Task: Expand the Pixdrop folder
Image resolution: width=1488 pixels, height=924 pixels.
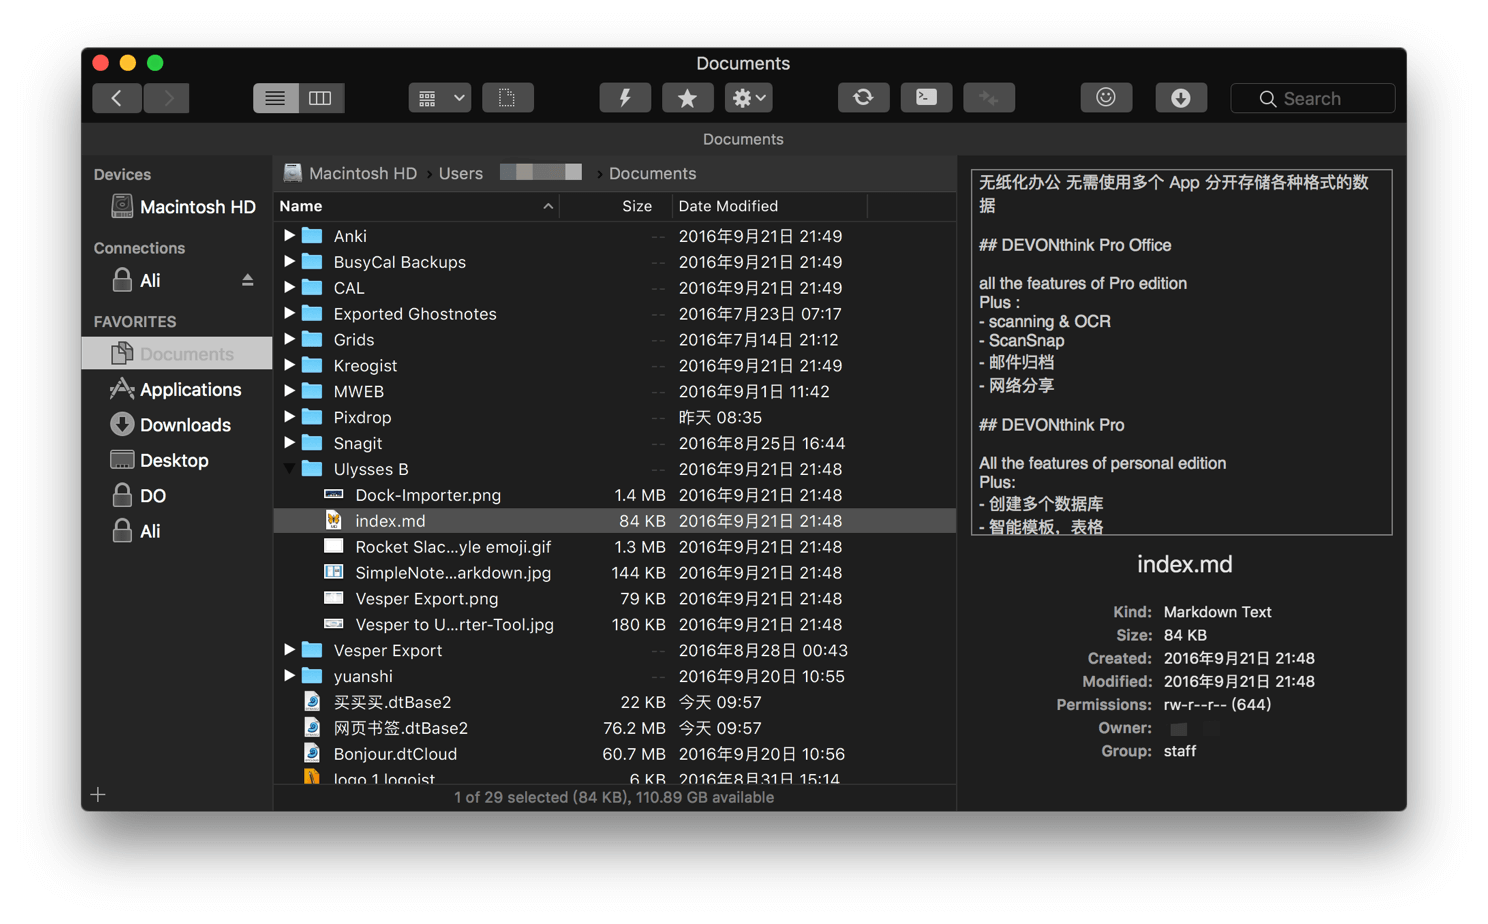Action: pyautogui.click(x=289, y=417)
